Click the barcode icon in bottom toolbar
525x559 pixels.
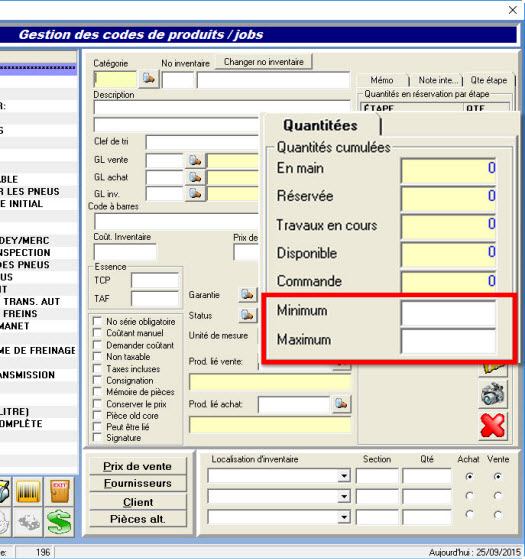point(28,492)
